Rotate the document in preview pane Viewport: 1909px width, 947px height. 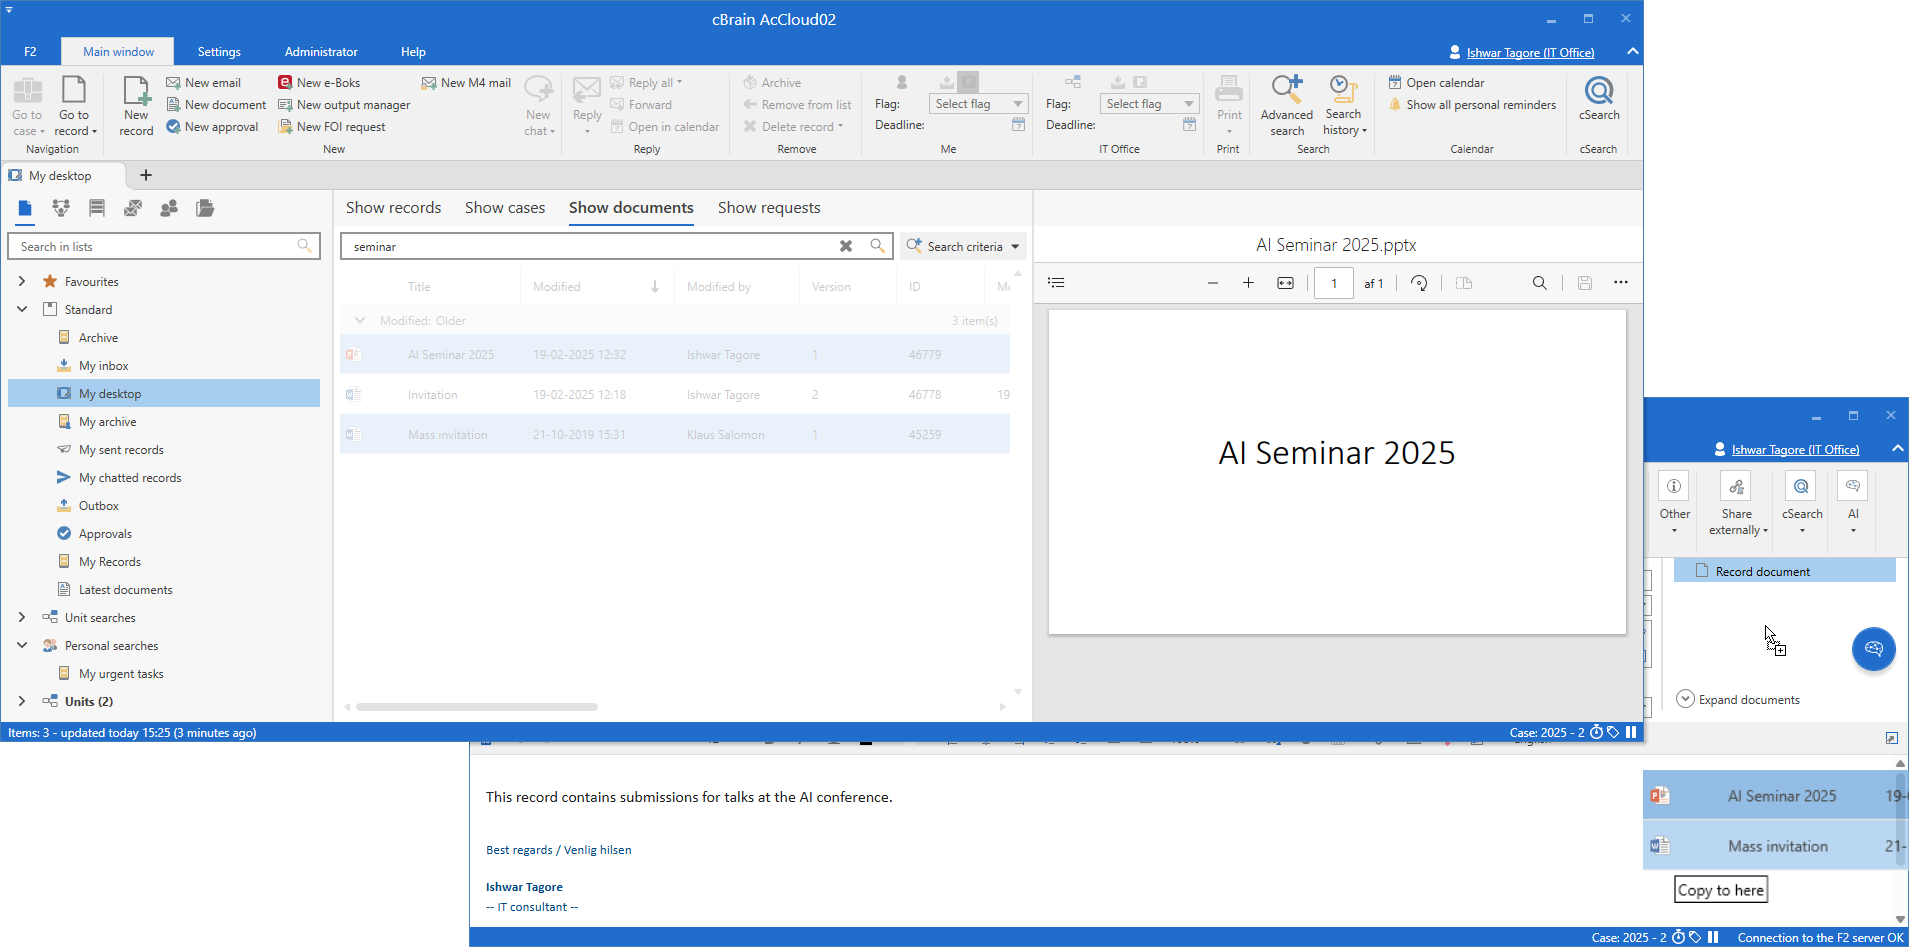point(1419,283)
